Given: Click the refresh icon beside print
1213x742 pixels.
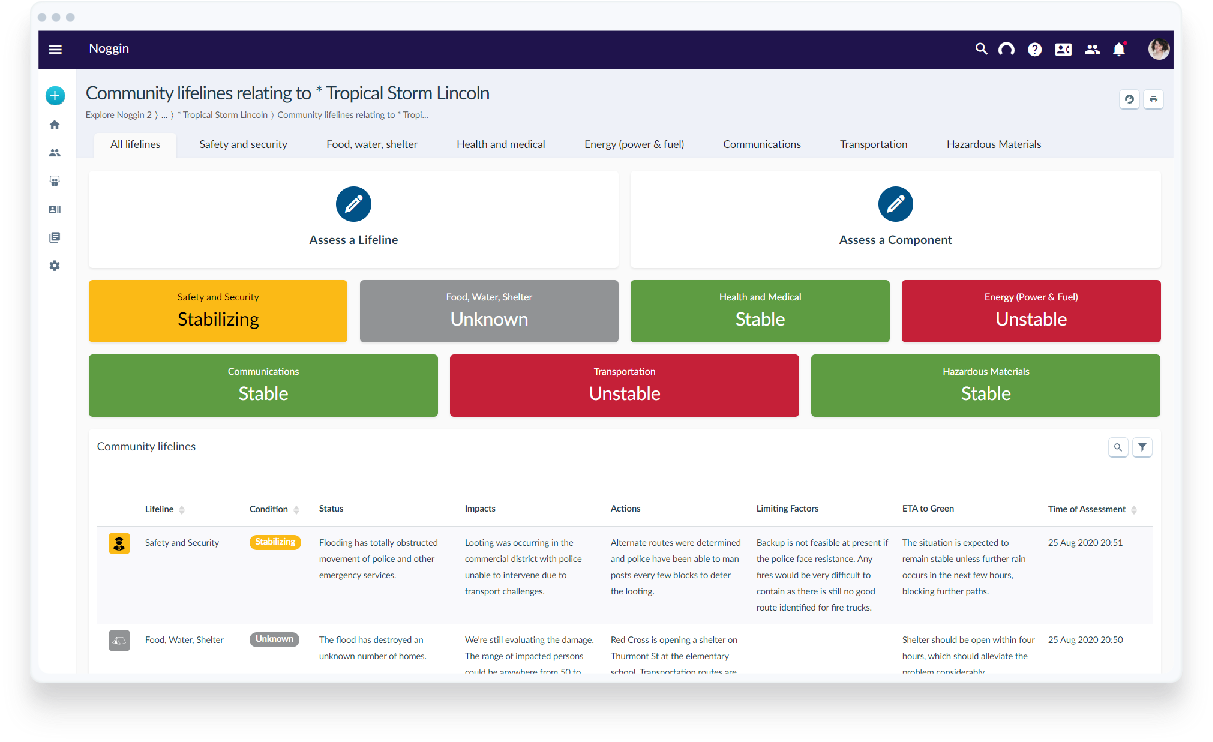Looking at the screenshot, I should click(1129, 99).
